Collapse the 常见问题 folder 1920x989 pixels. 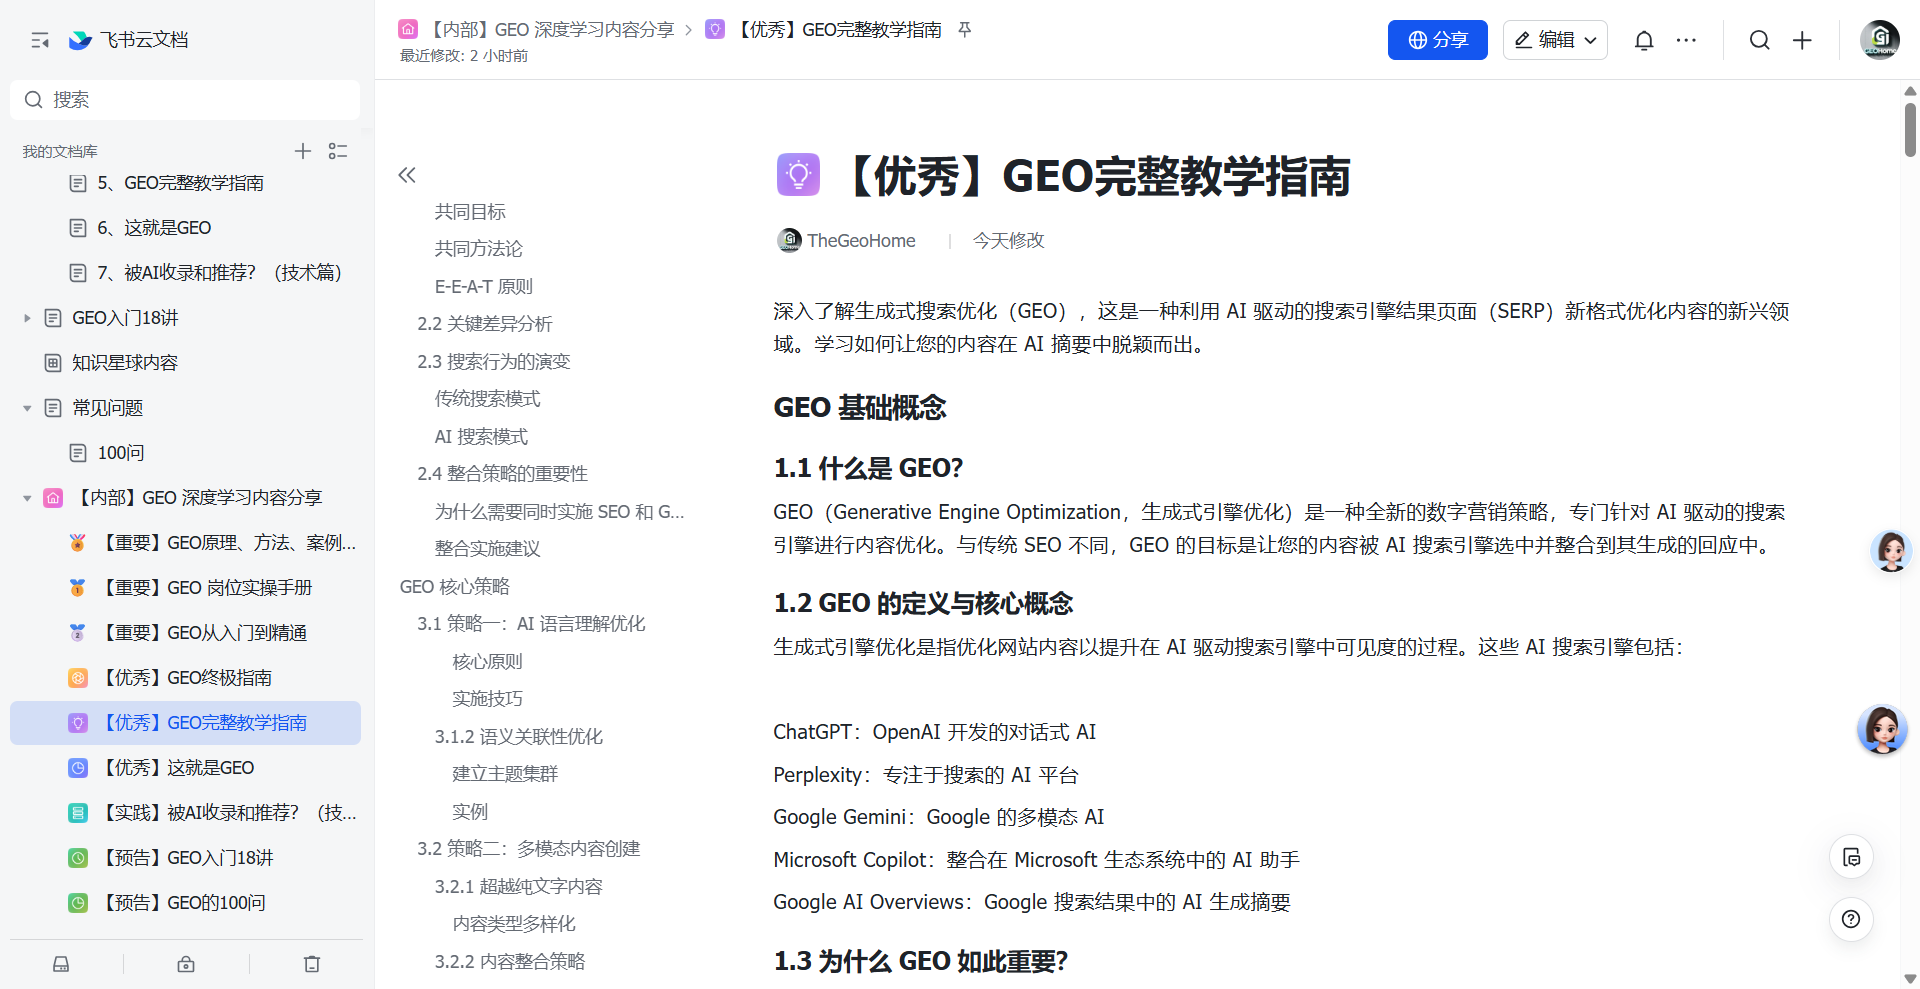(x=28, y=408)
